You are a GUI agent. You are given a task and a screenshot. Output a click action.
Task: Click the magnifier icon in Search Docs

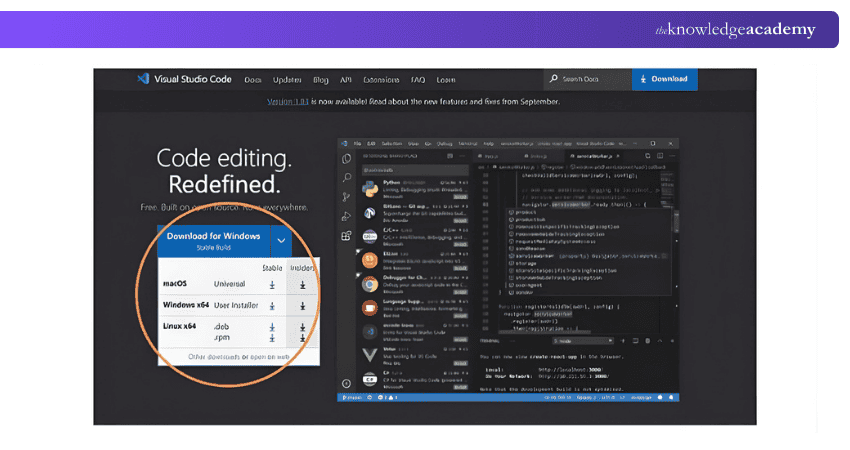(x=553, y=79)
